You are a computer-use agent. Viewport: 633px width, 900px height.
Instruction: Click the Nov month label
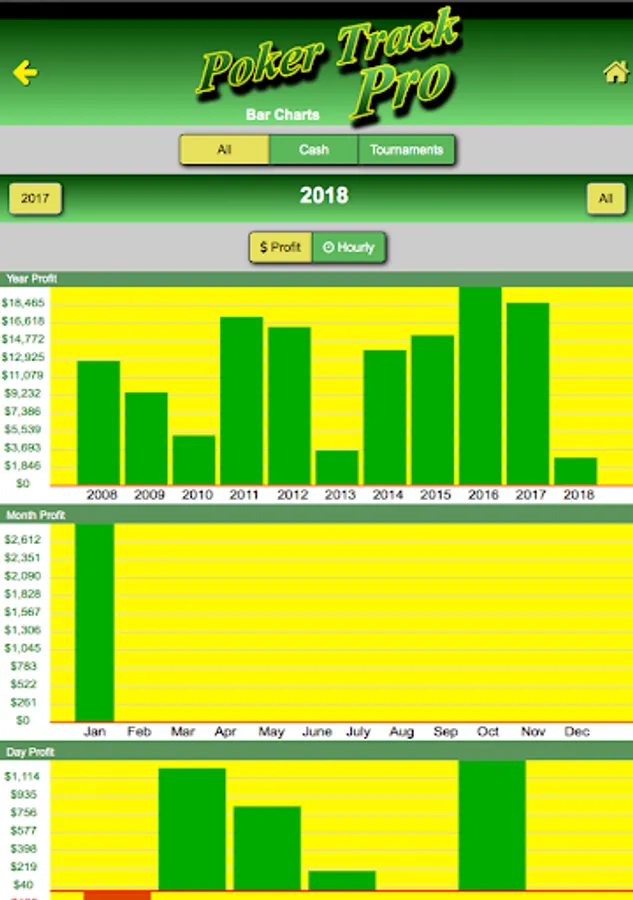coord(533,732)
